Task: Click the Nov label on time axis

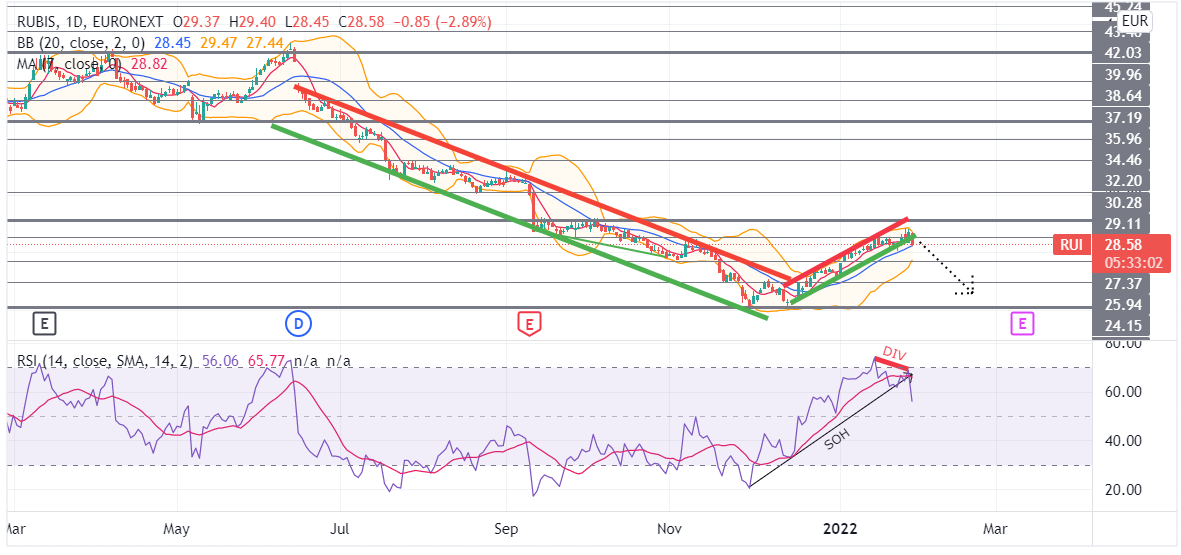Action: tap(669, 529)
